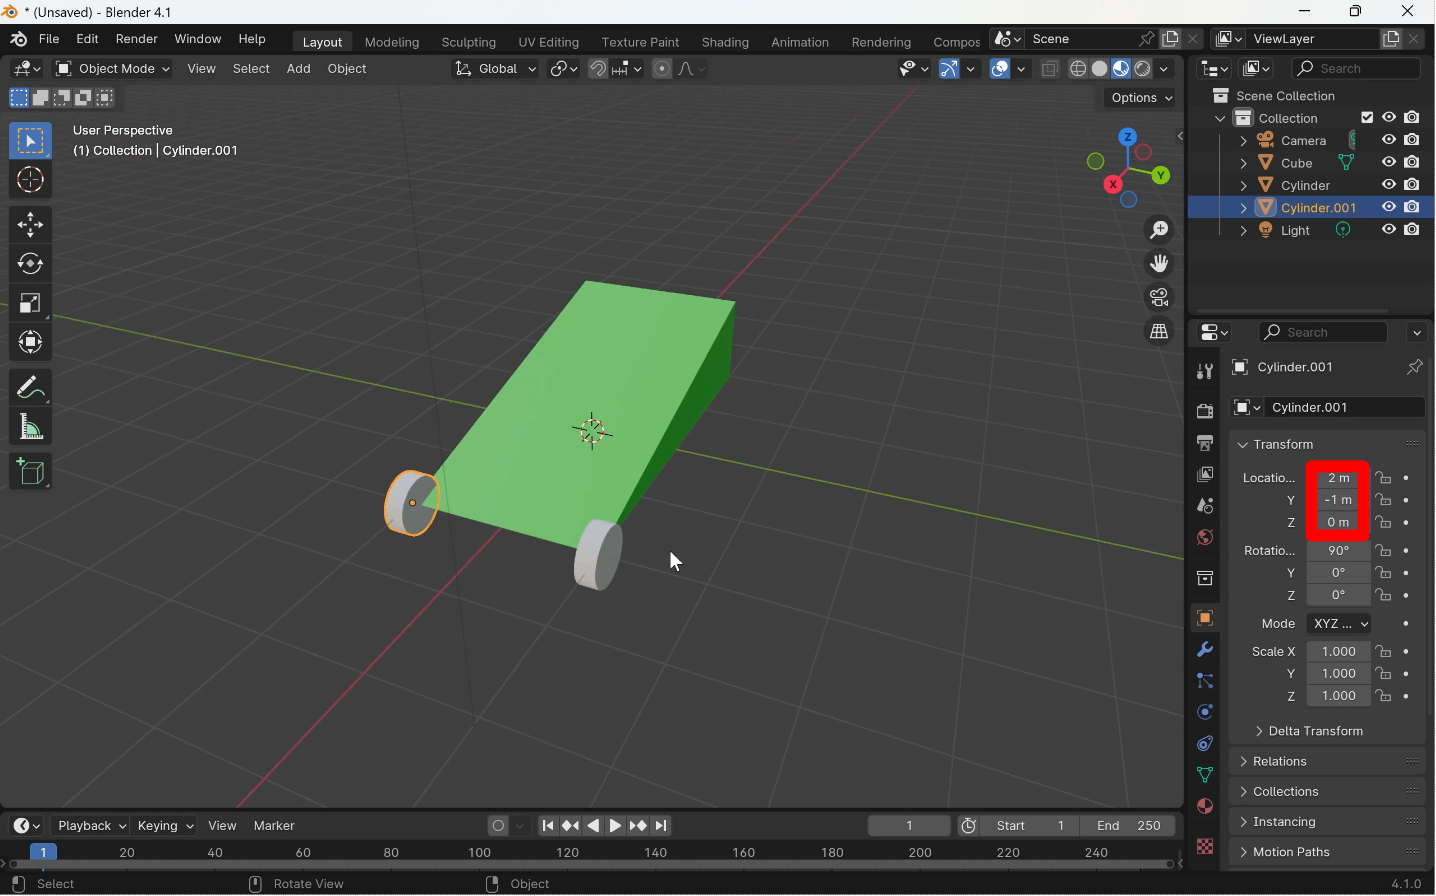Screen dimensions: 1436x896
Task: Jump to the start frame
Action: 548,826
